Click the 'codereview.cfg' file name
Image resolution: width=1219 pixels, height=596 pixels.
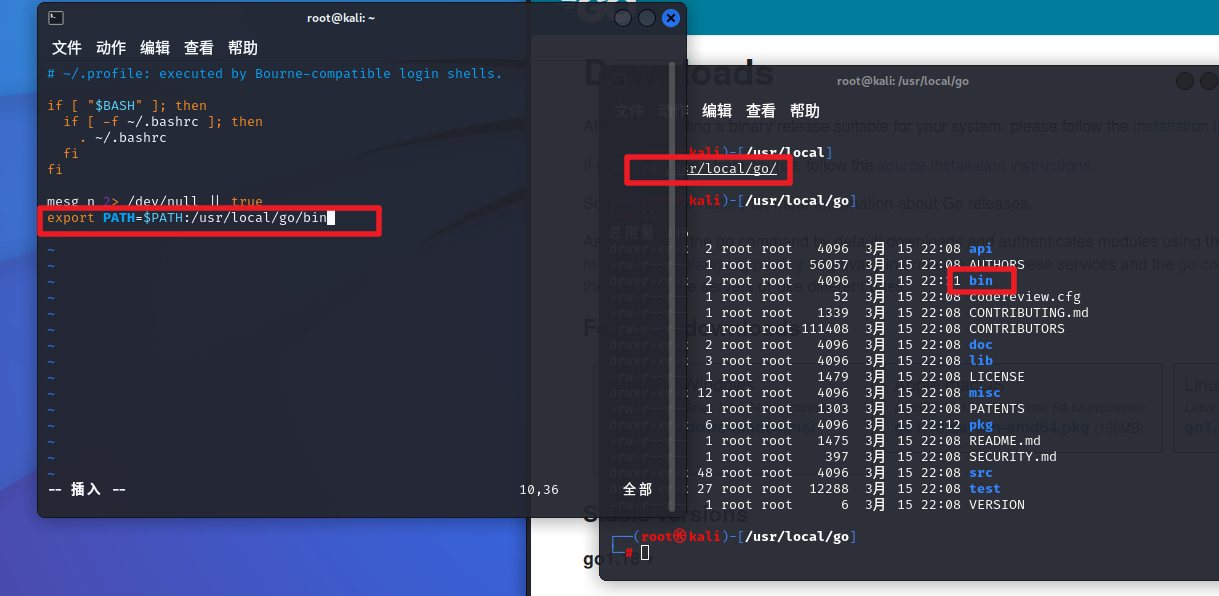point(1025,296)
